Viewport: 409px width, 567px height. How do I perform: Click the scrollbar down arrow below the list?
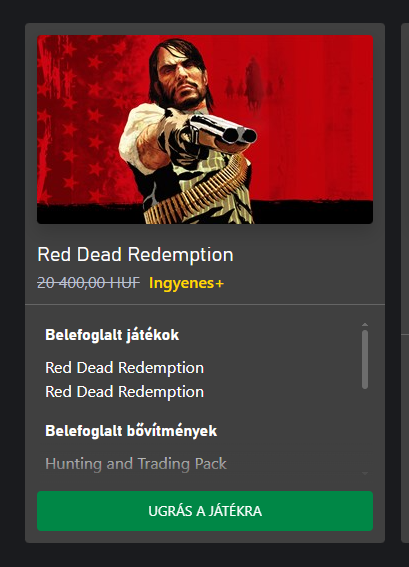pyautogui.click(x=365, y=473)
